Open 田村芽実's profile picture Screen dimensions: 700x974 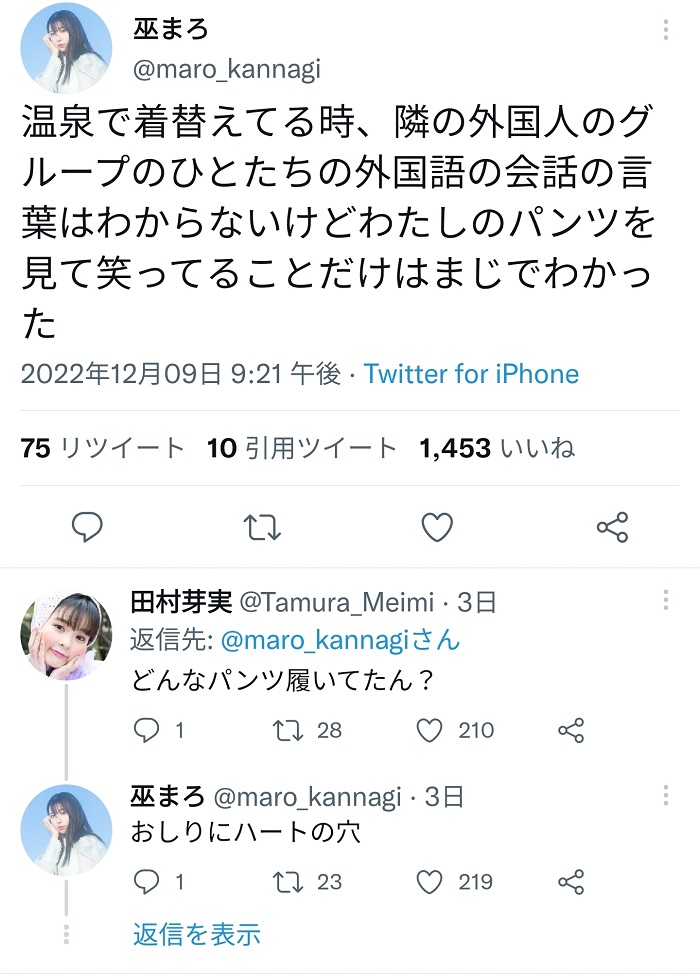[66, 635]
